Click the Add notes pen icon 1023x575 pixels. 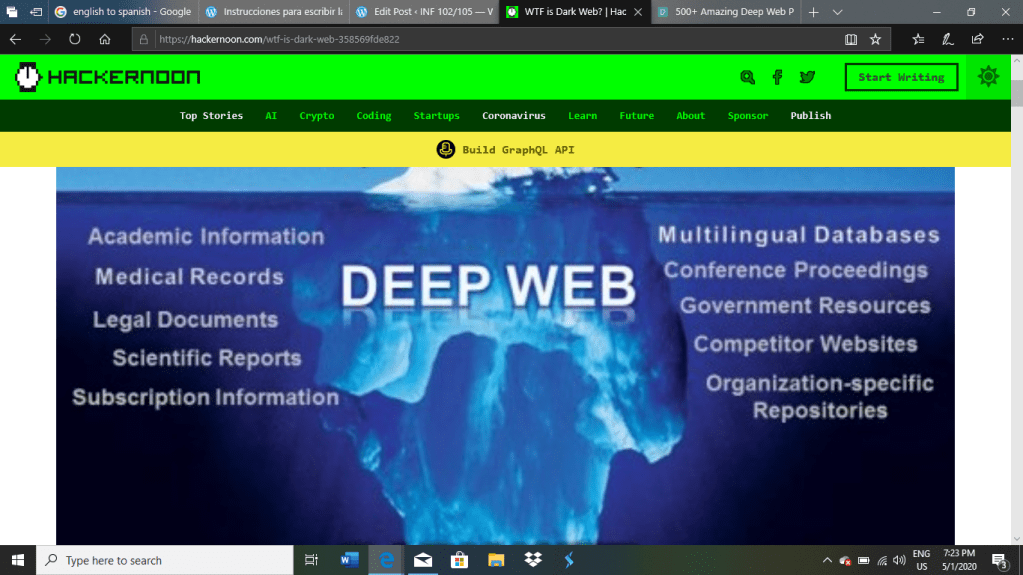[x=947, y=40]
